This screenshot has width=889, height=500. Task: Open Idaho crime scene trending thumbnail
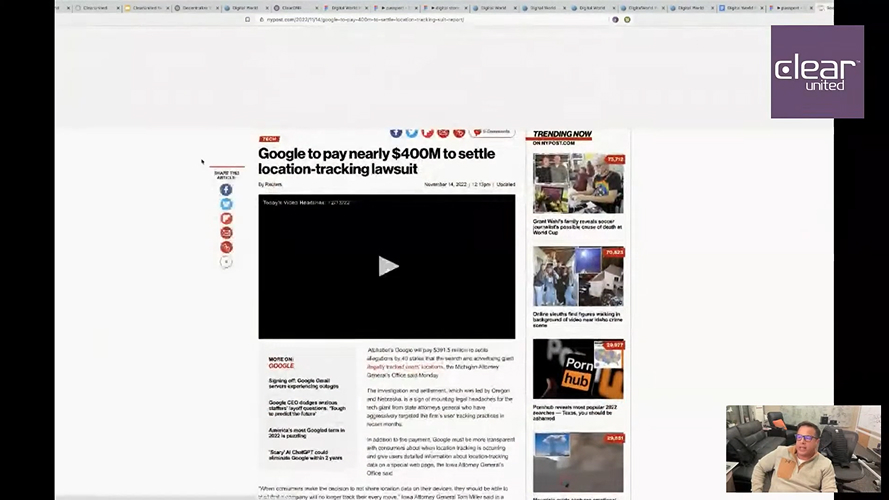pos(578,276)
